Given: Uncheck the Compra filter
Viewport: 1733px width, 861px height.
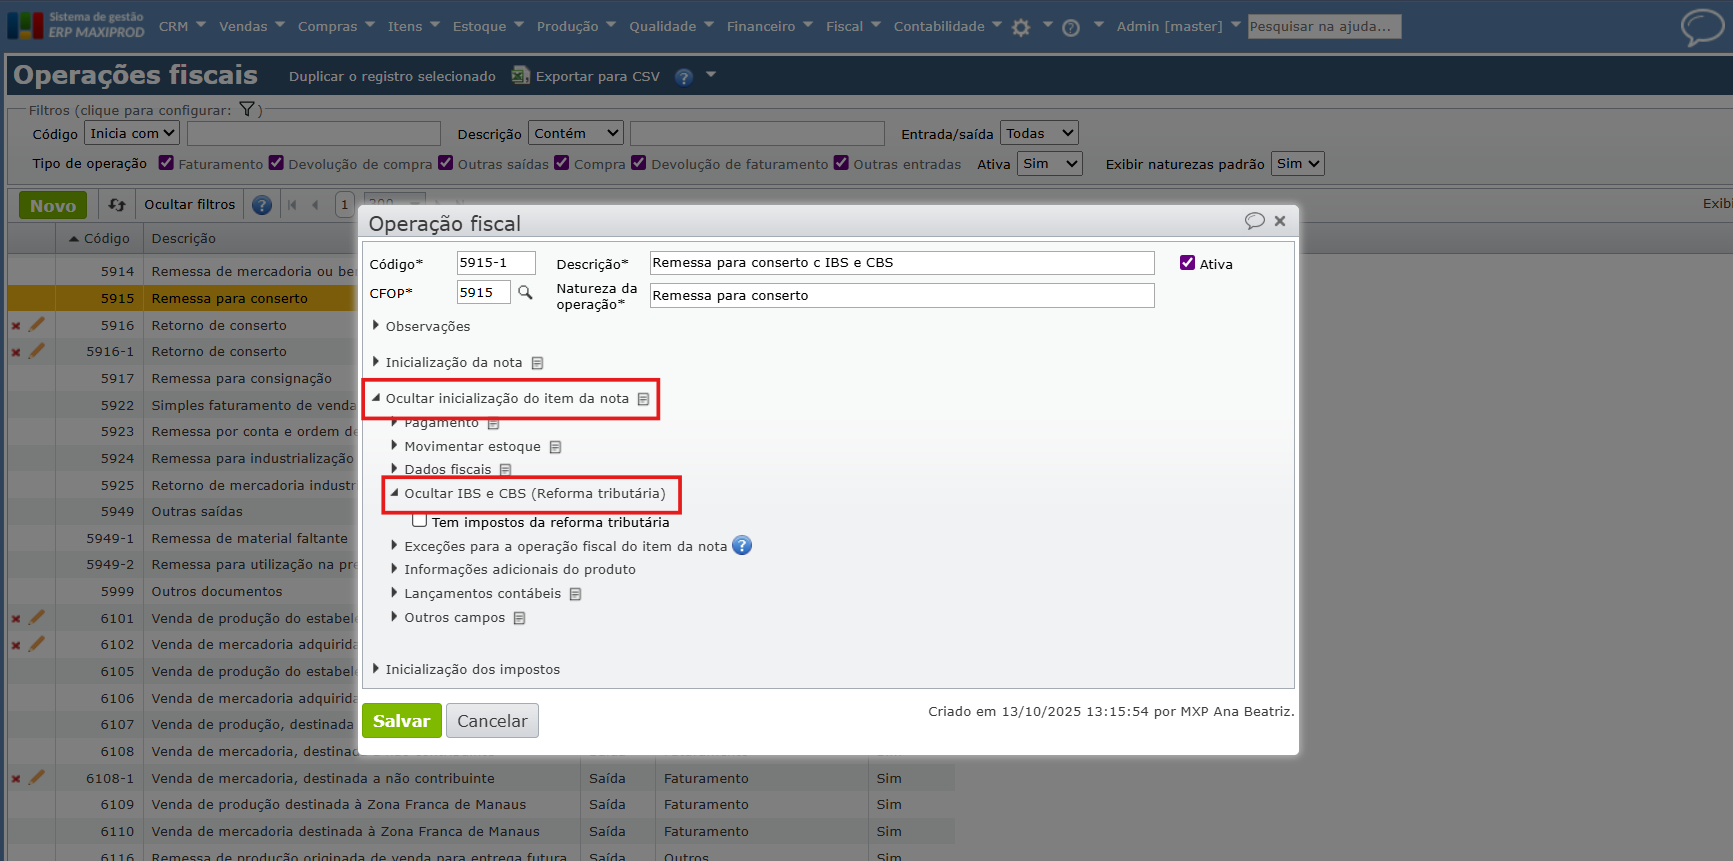Looking at the screenshot, I should coord(562,163).
